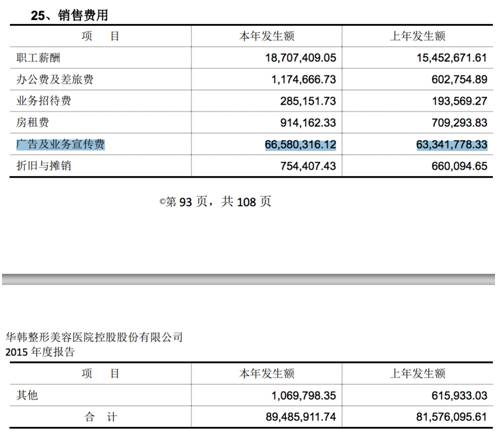Image resolution: width=497 pixels, height=431 pixels.
Task: Click the value 914,162.33
Action: tap(308, 123)
